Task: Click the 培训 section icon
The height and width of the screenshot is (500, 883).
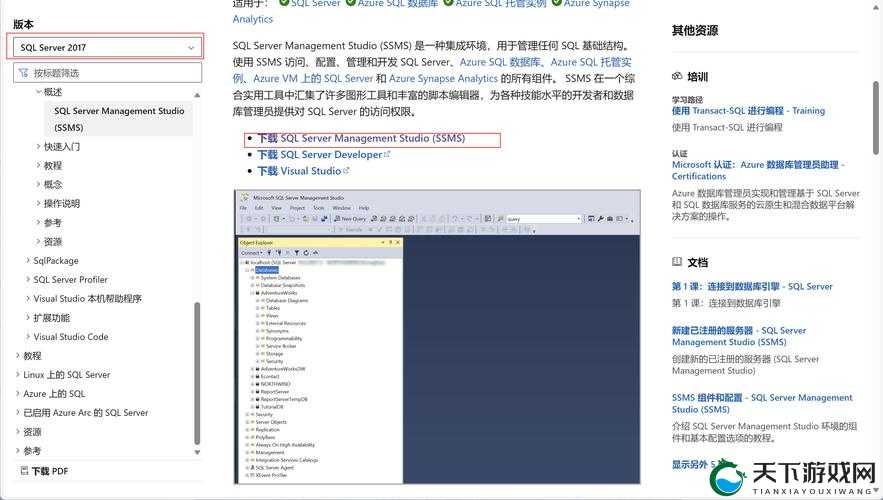Action: tap(677, 77)
